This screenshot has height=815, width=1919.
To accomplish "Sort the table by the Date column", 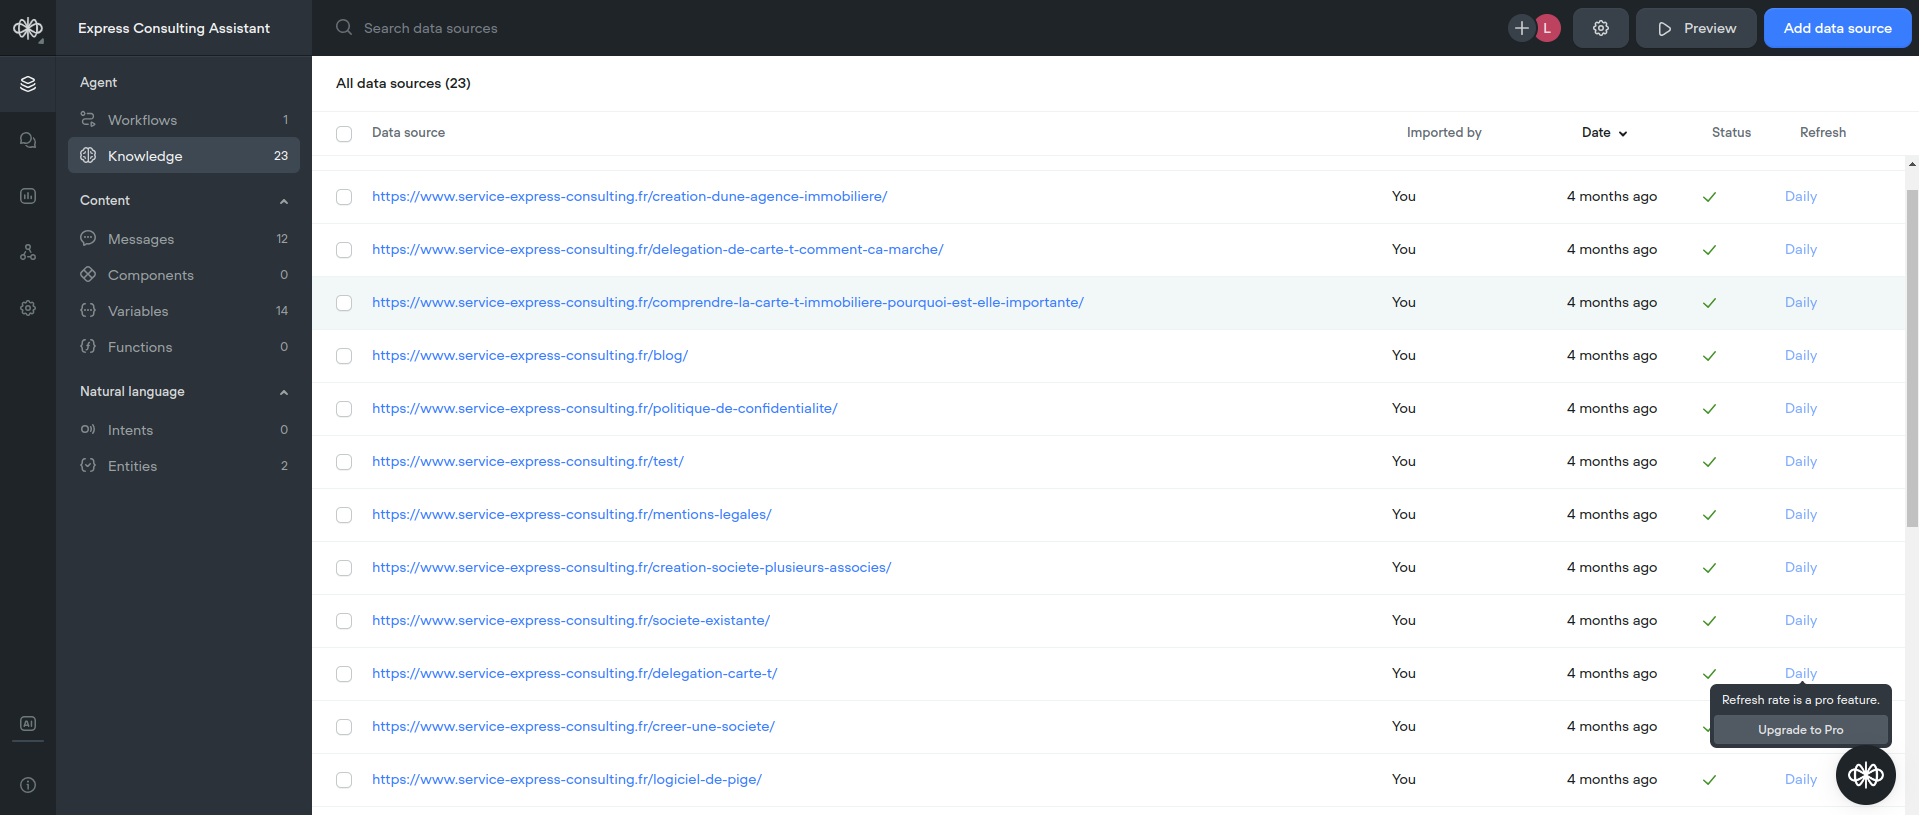I will pos(1604,132).
